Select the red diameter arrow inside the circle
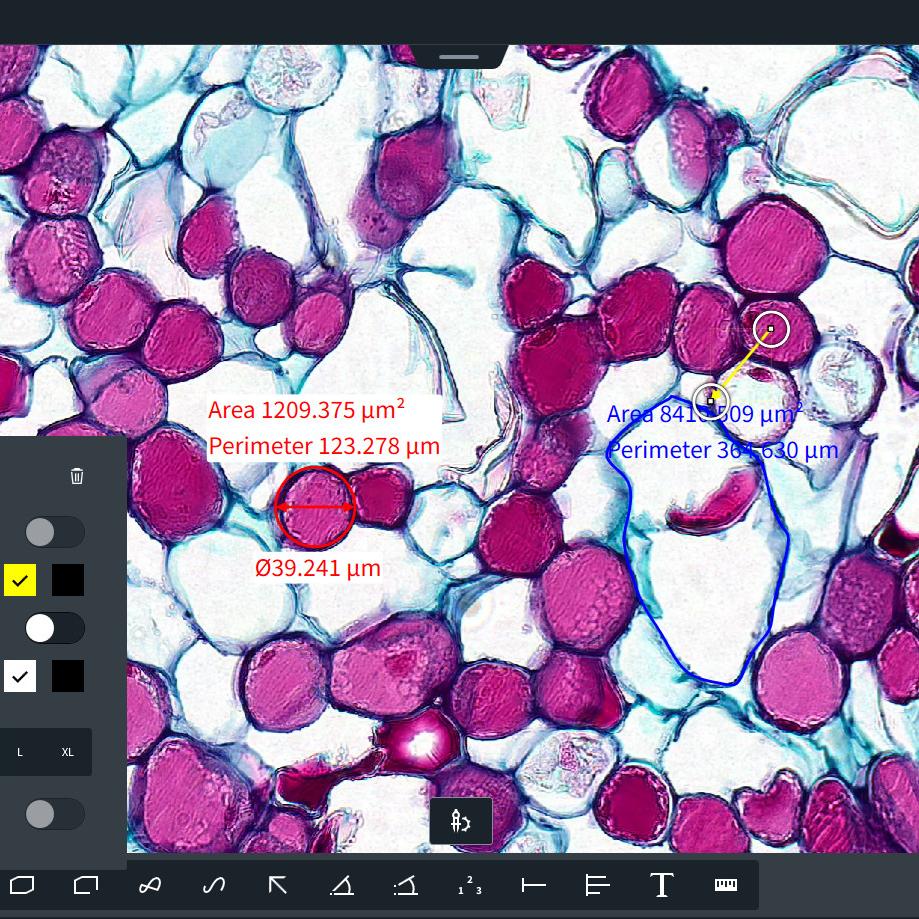 tap(315, 507)
